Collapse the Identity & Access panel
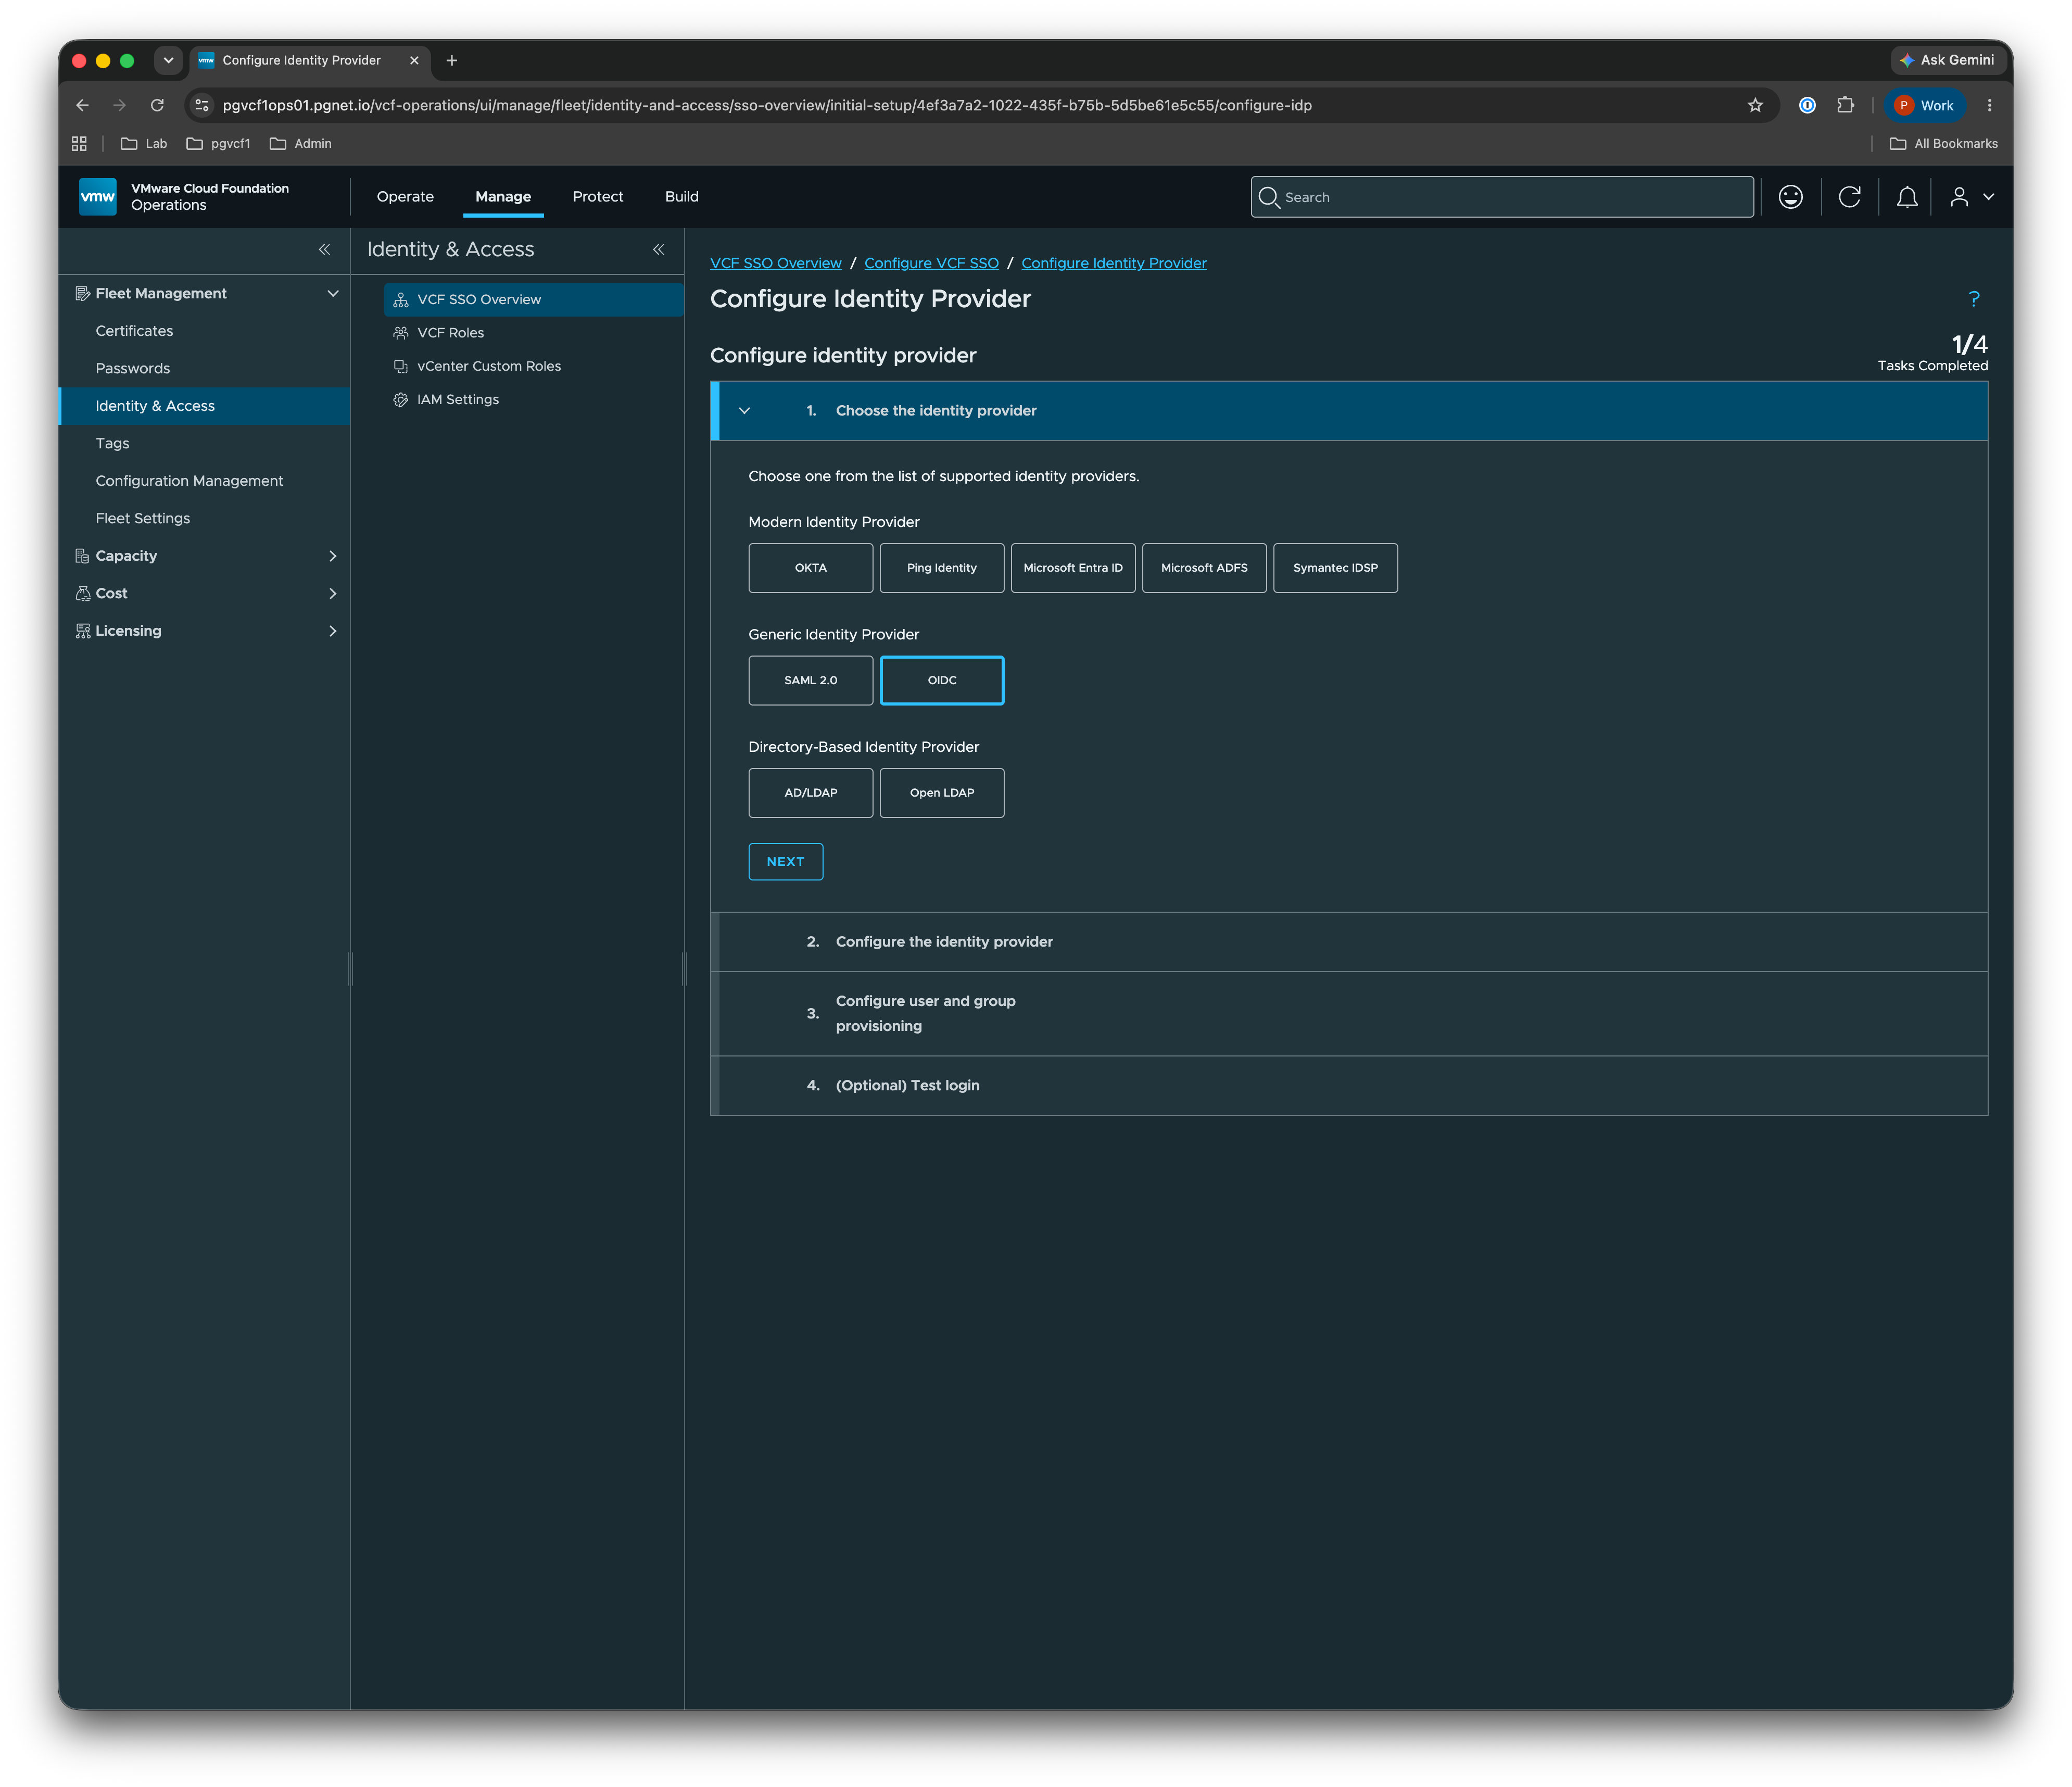Screen dimensions: 2072x1787 pos(658,249)
